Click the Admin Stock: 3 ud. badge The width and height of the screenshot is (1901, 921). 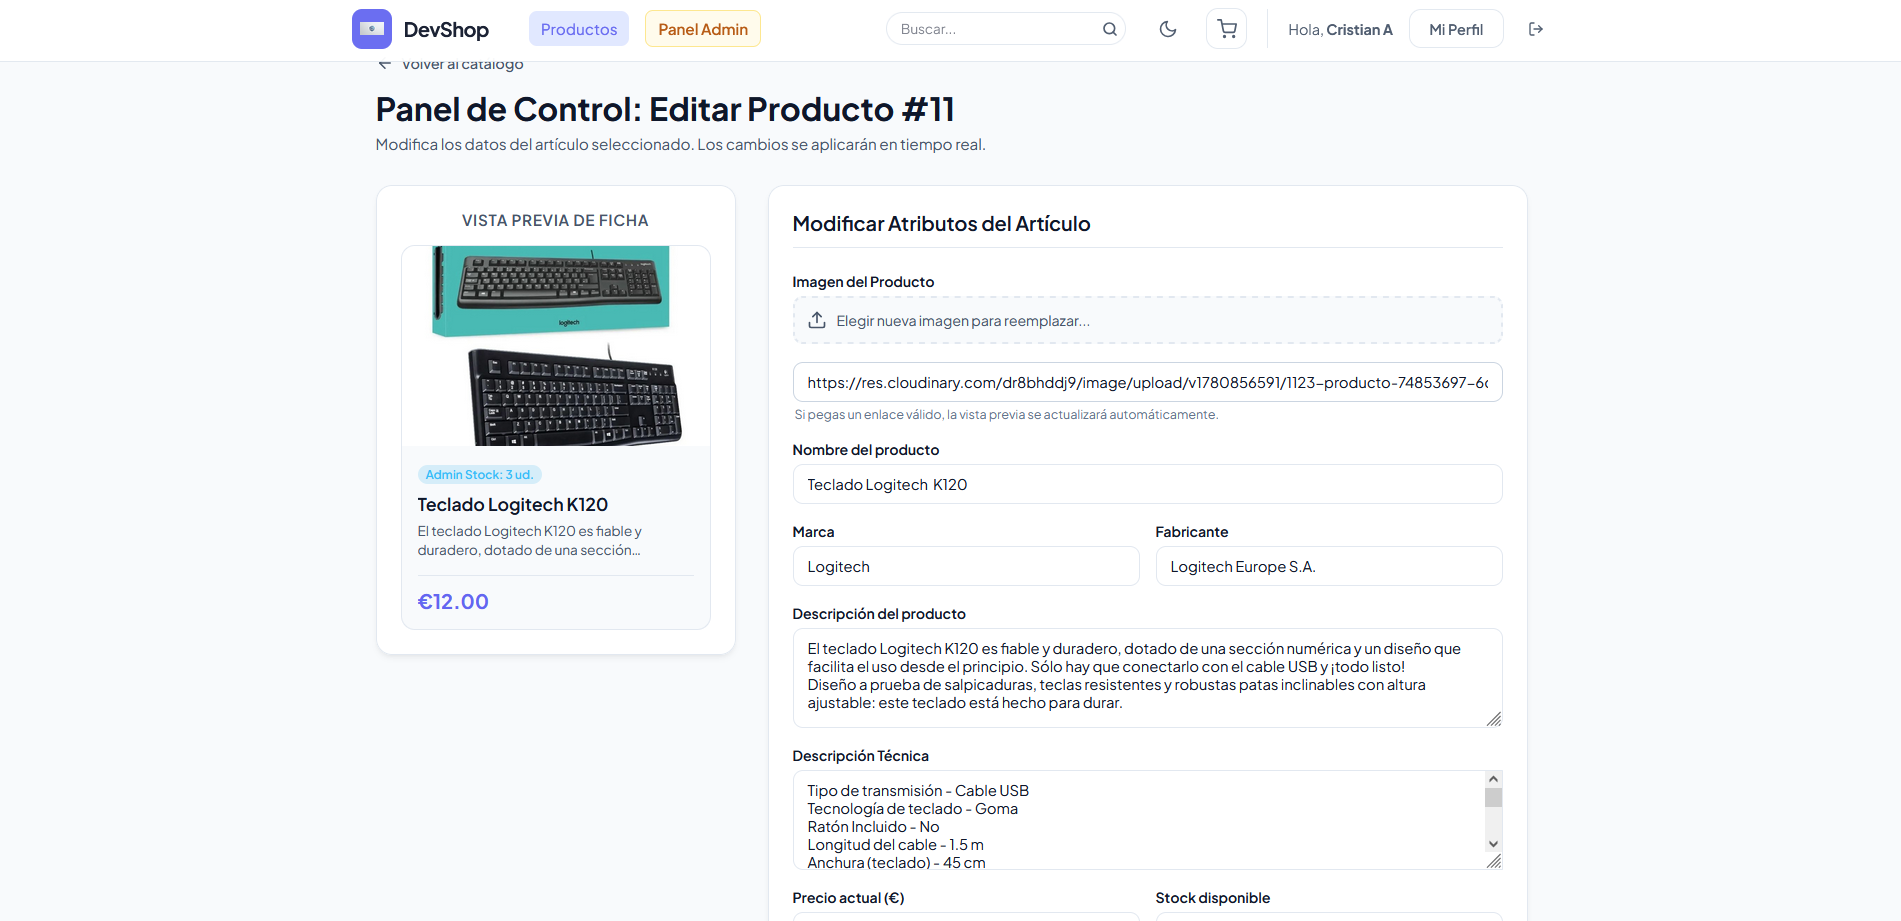click(479, 475)
